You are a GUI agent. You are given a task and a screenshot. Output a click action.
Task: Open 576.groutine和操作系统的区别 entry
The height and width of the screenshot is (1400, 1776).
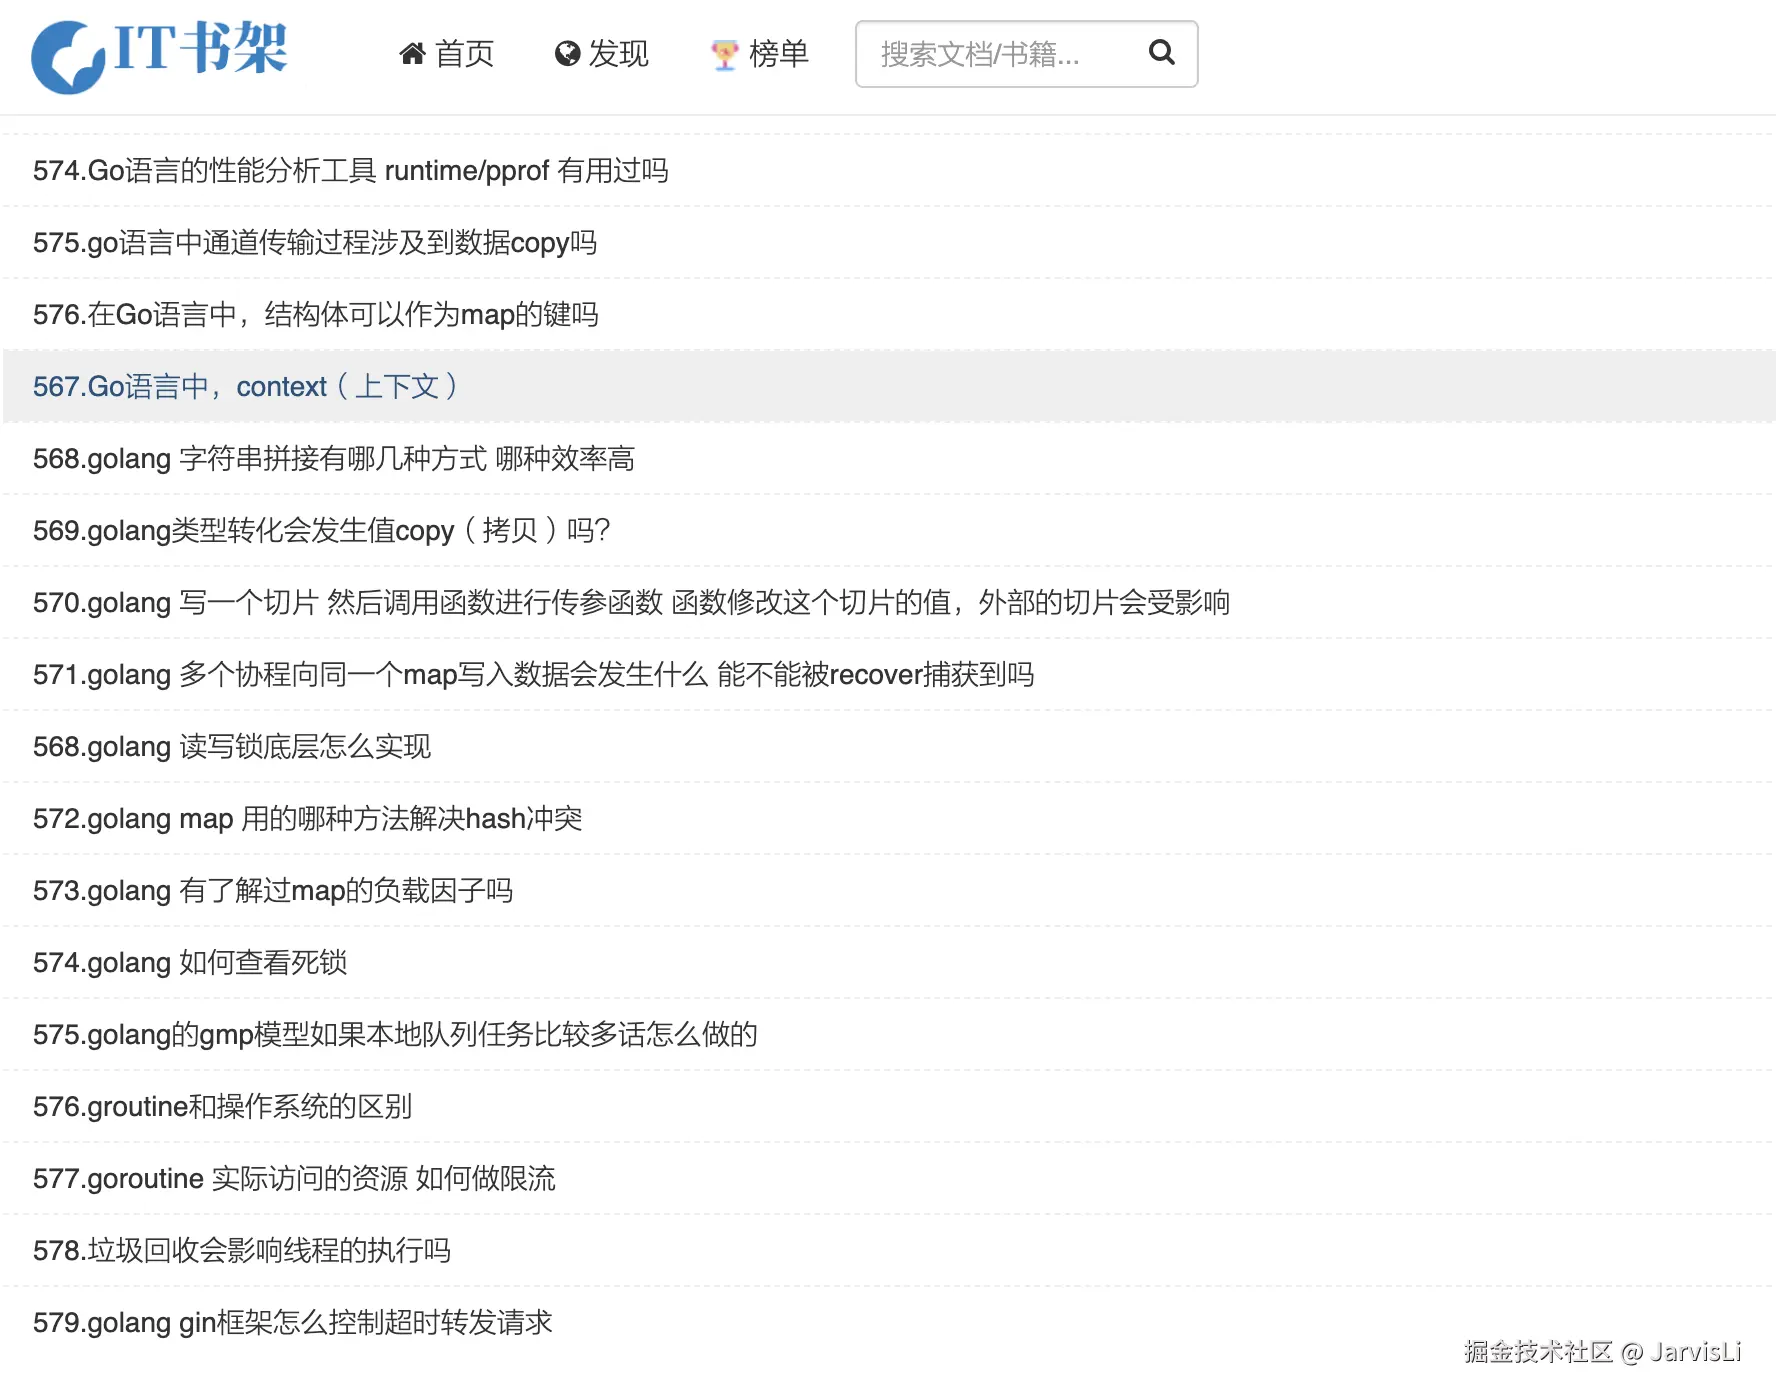[x=223, y=1107]
